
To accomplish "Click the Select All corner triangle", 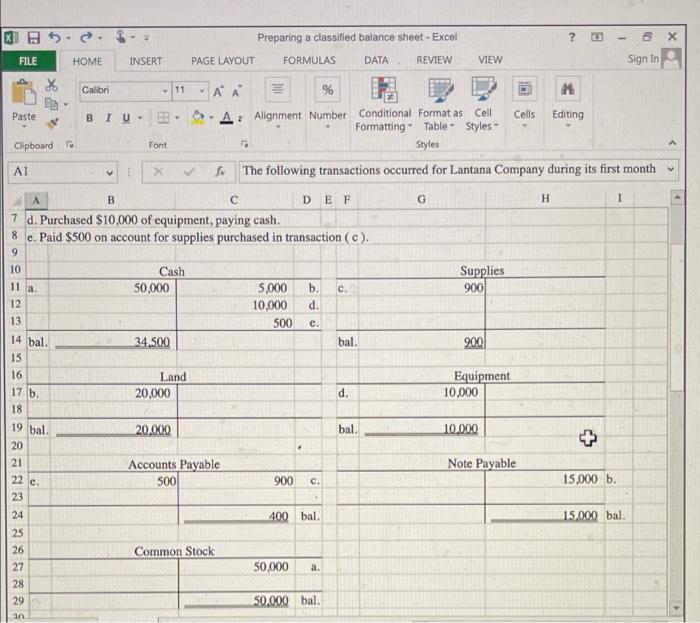I will [x=17, y=201].
